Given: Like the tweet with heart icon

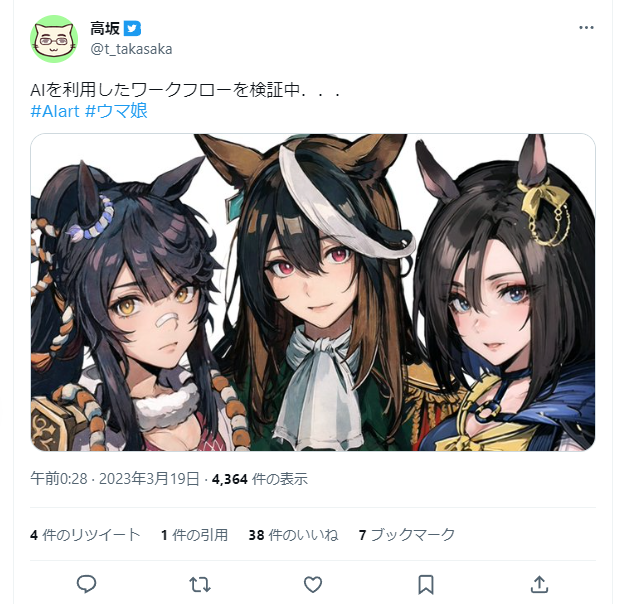Looking at the screenshot, I should click(x=313, y=585).
